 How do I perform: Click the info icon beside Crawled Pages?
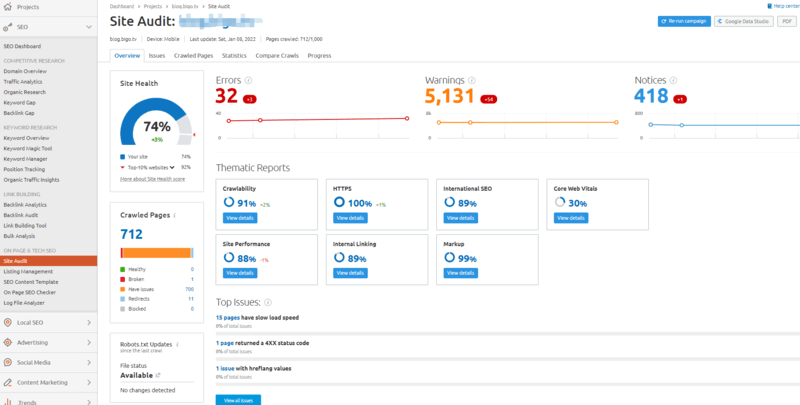pyautogui.click(x=174, y=216)
